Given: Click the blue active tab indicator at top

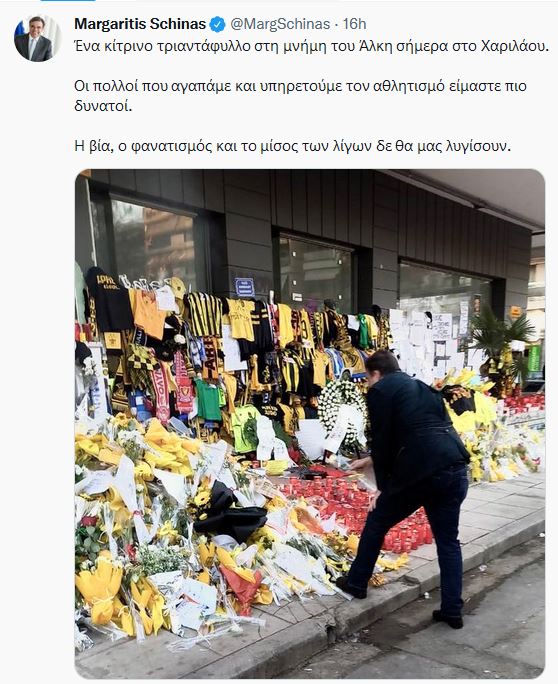Looking at the screenshot, I should (68, 0).
